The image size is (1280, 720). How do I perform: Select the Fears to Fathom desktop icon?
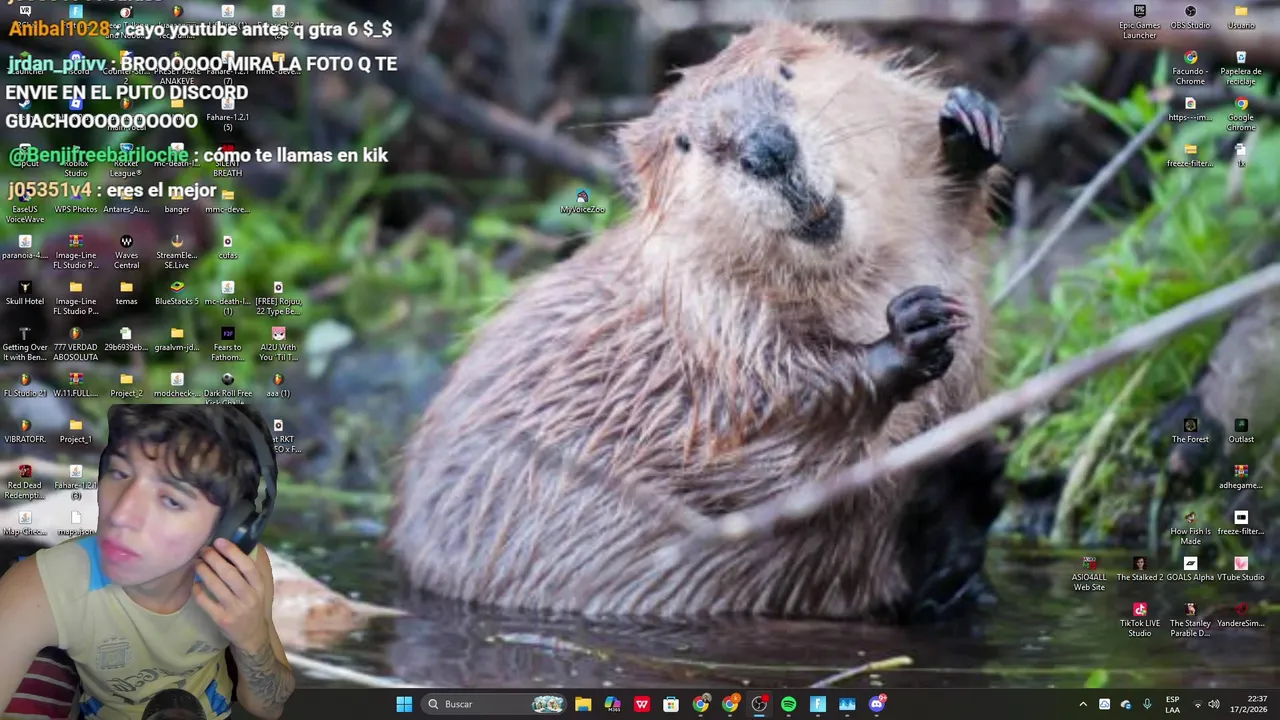pos(227,342)
